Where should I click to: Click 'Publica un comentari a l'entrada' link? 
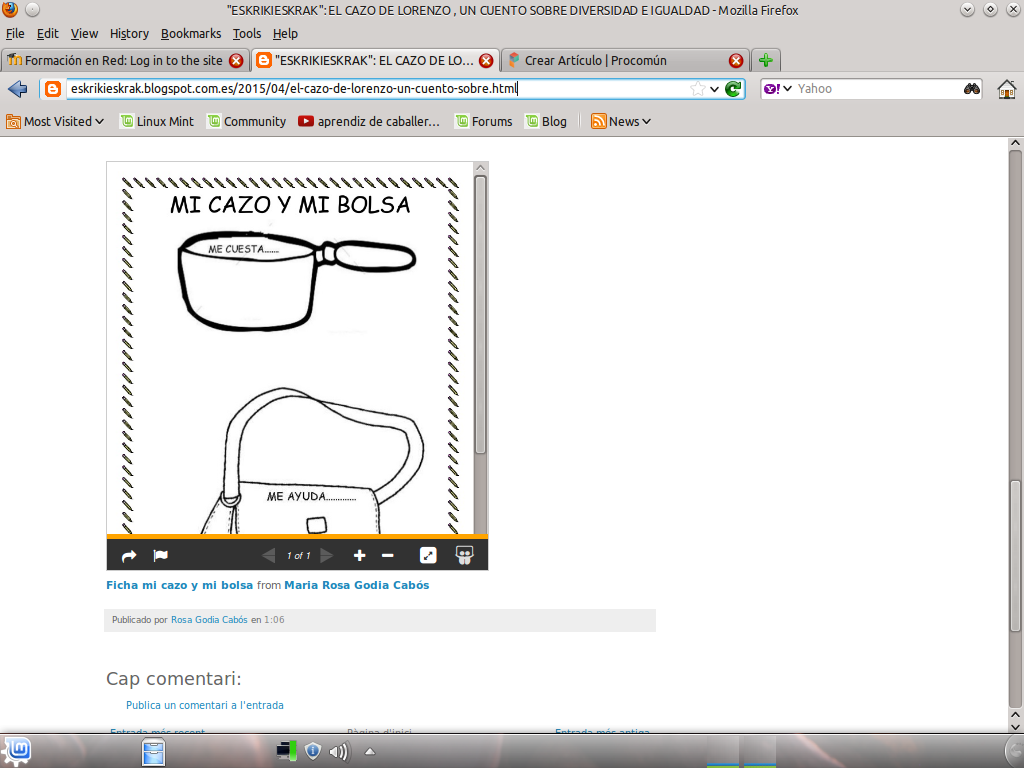click(x=205, y=705)
